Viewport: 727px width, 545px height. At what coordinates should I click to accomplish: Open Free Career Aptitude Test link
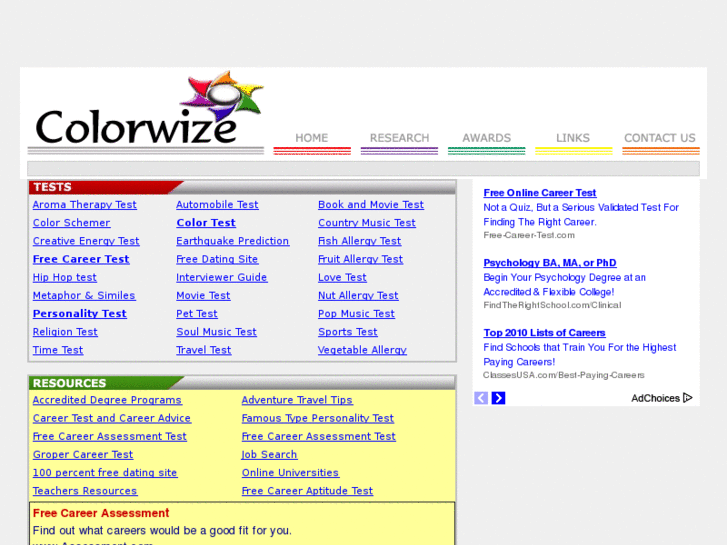(307, 491)
